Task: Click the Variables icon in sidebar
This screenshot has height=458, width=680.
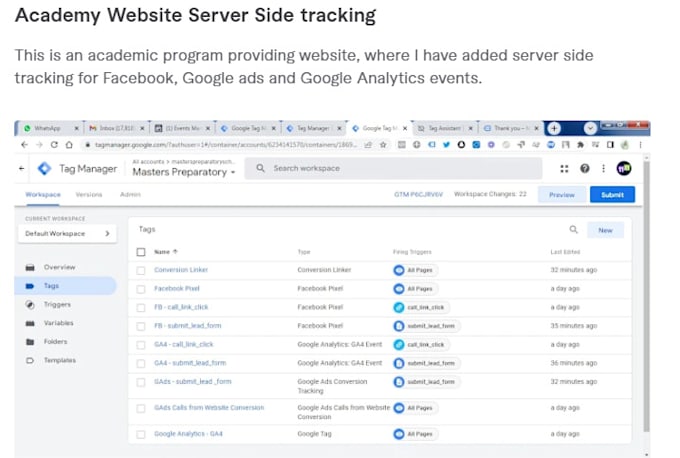Action: coord(30,323)
